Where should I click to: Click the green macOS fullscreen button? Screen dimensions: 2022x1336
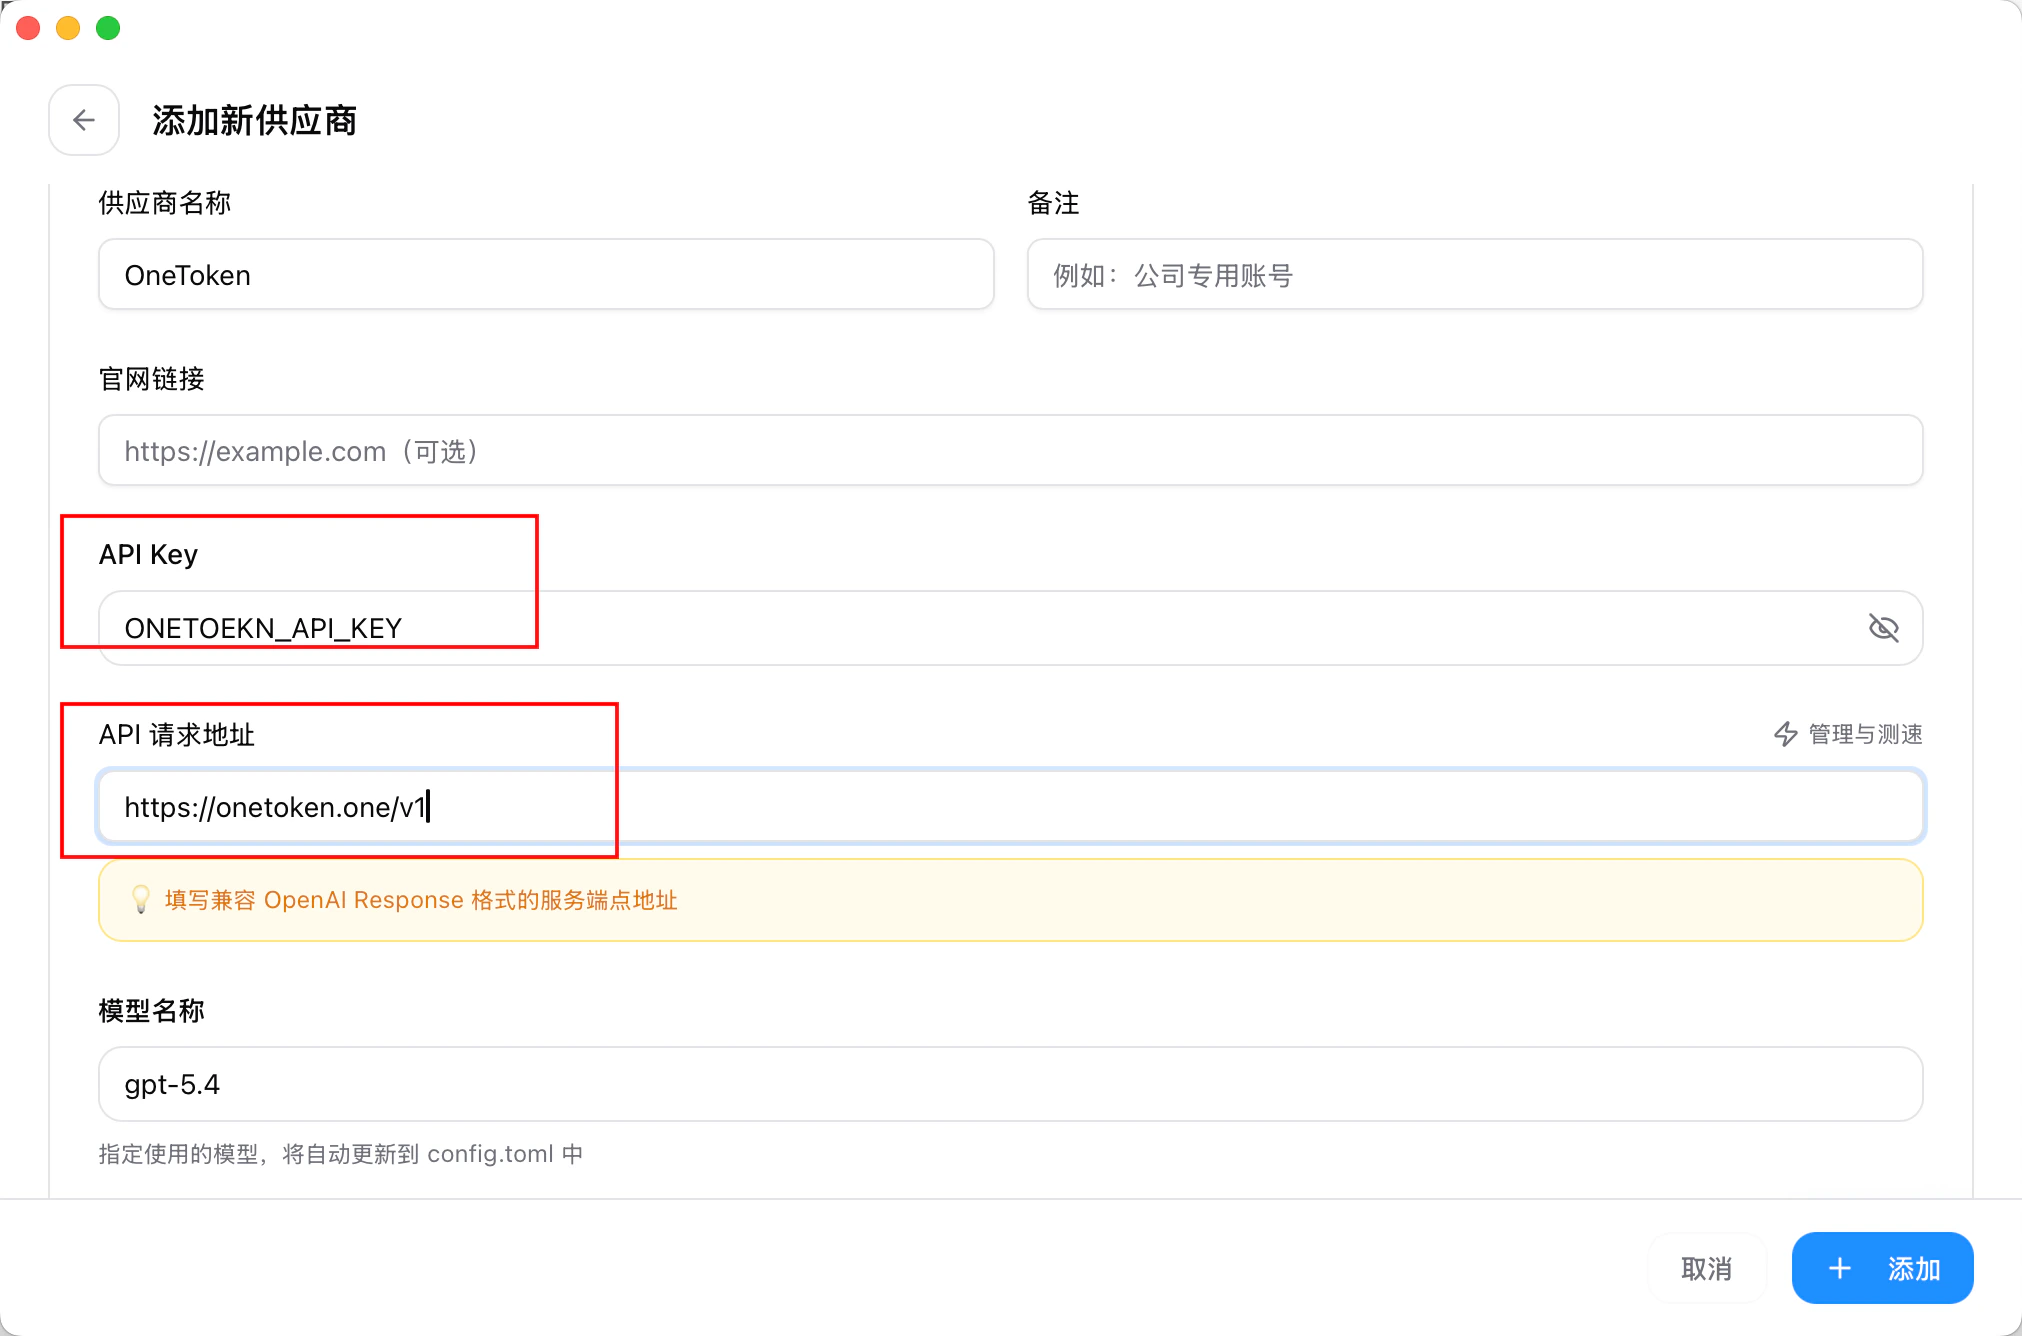click(x=108, y=28)
